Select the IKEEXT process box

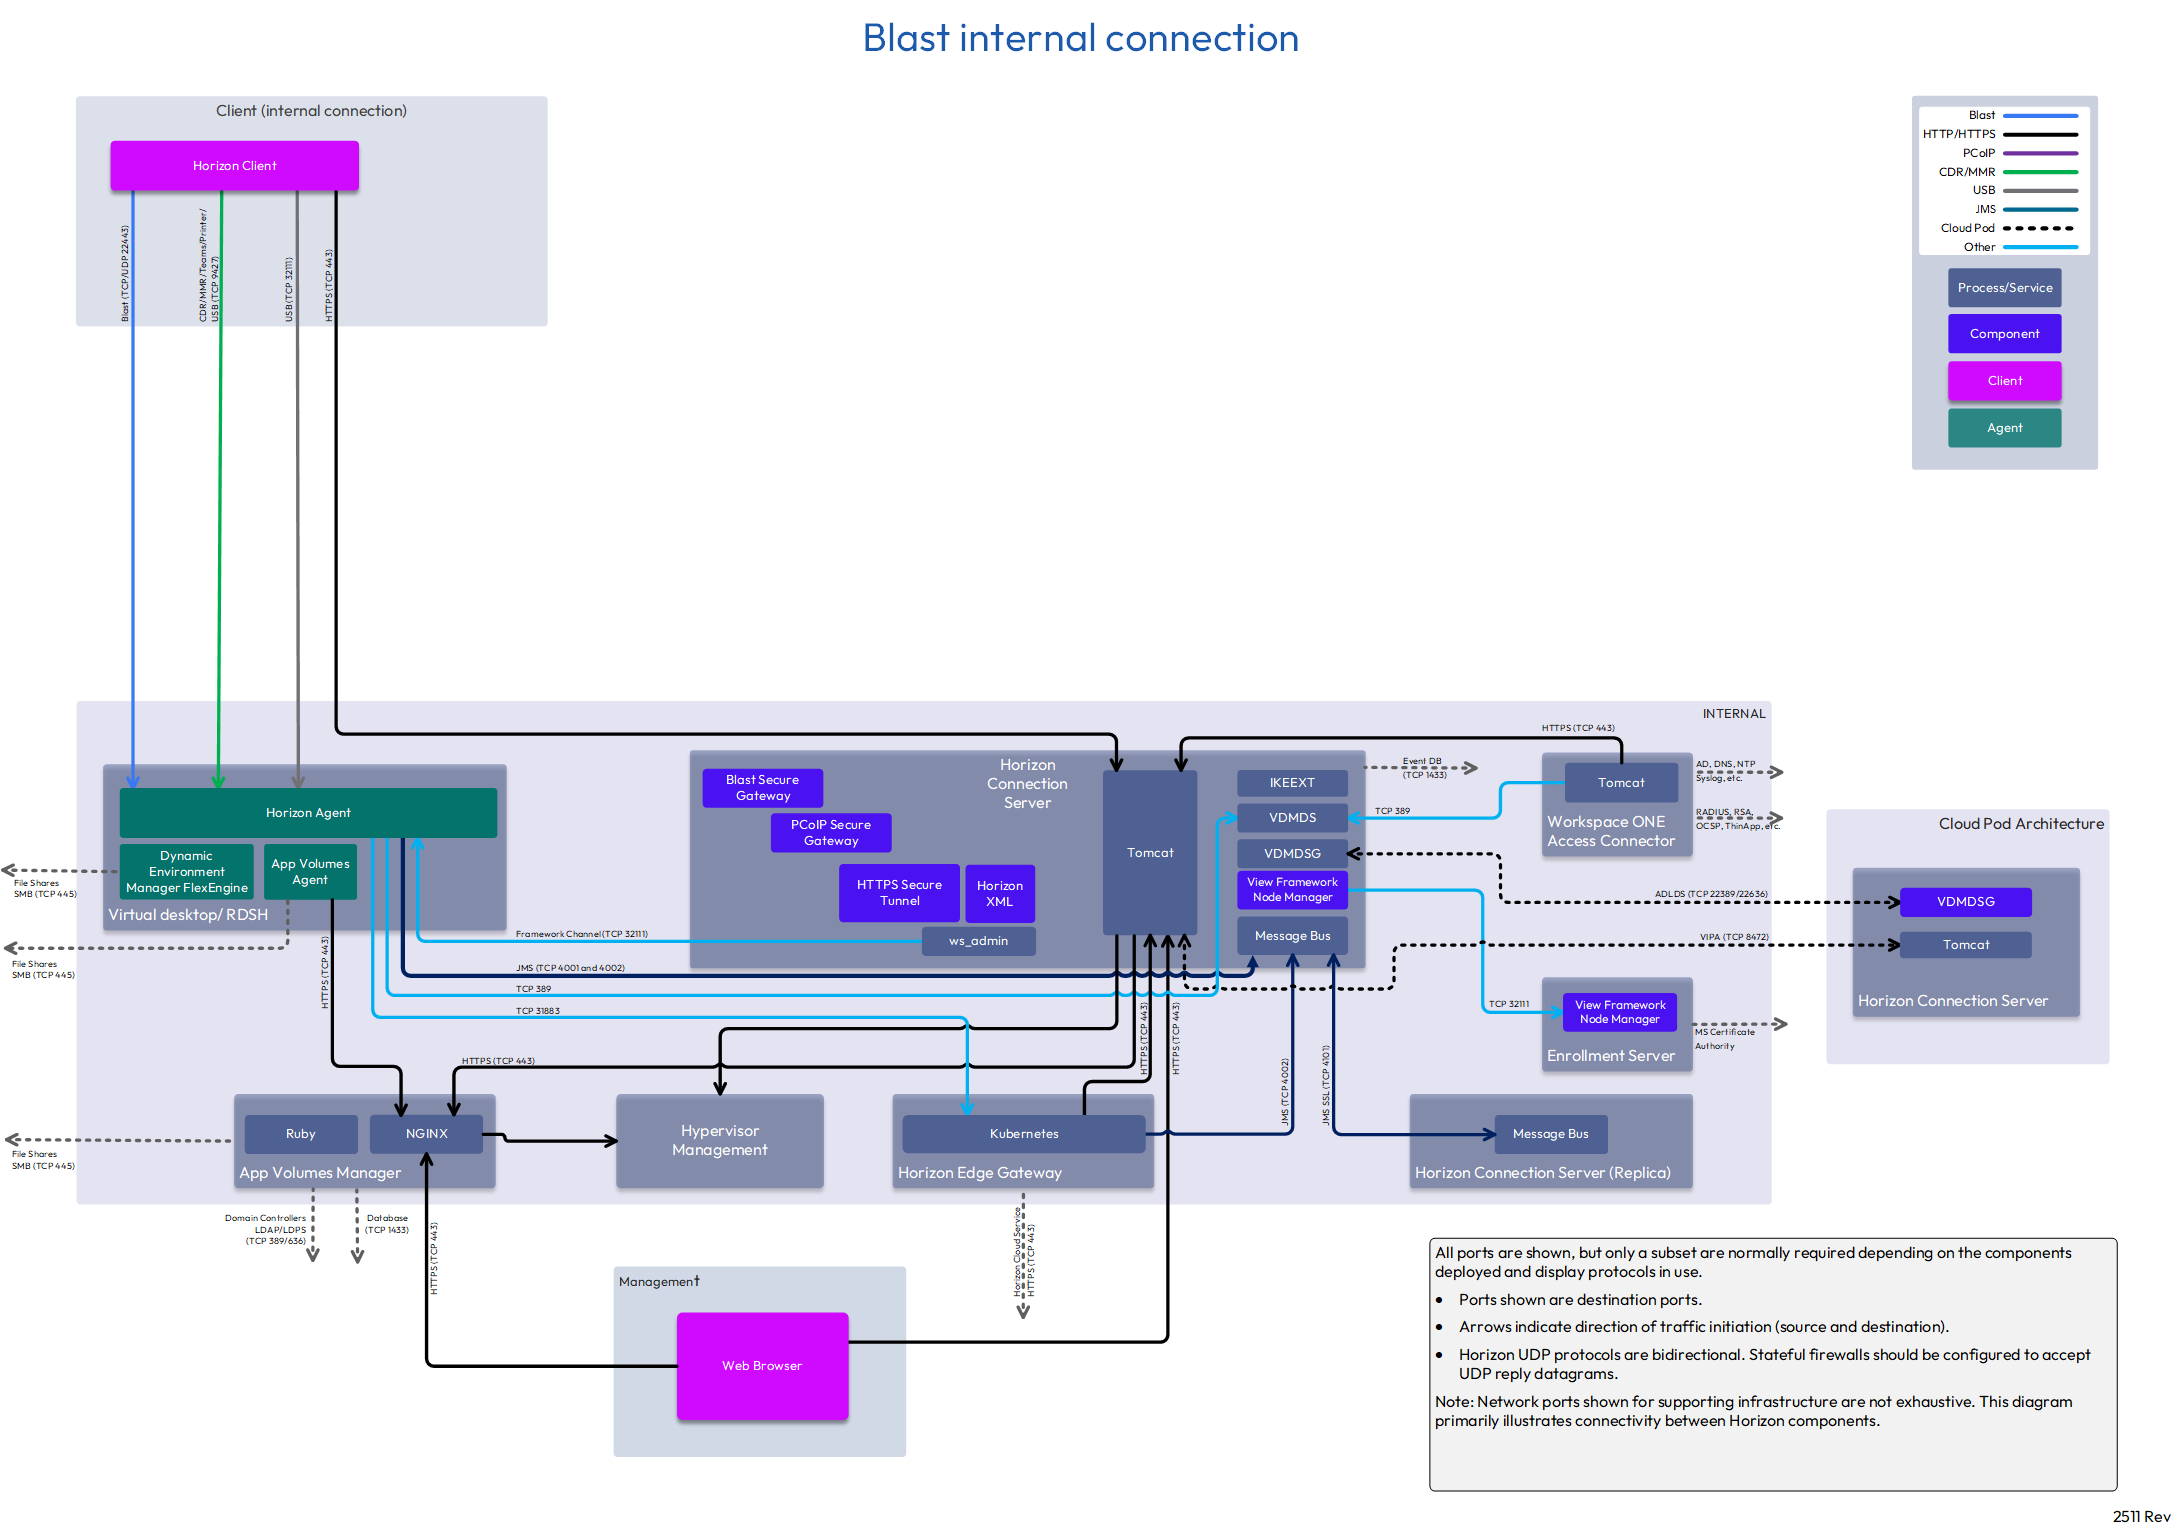[x=1292, y=782]
